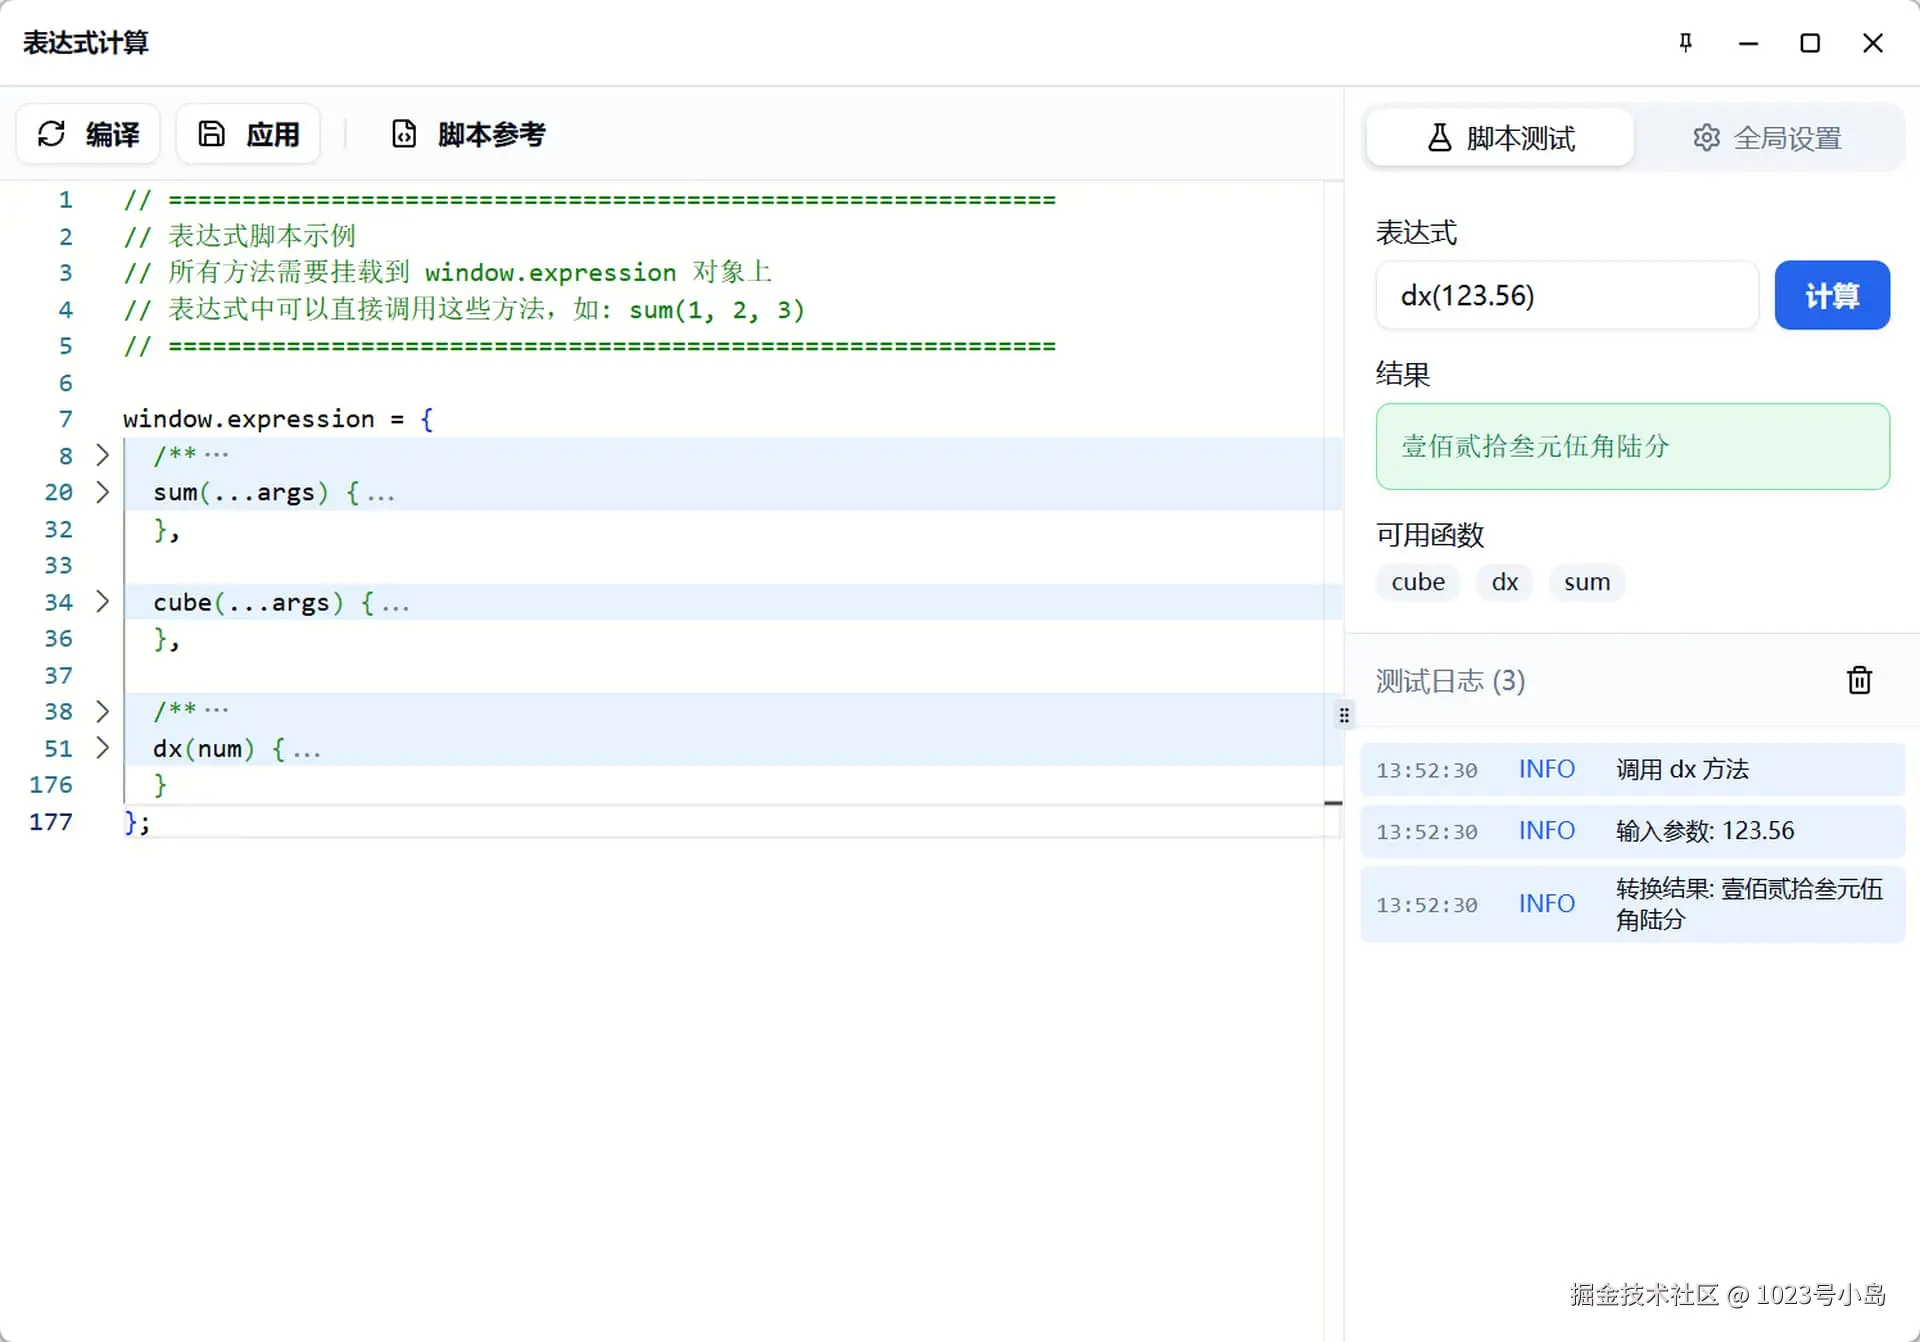This screenshot has height=1342, width=1920.
Task: Click the editor vertical scrollbar marker
Action: 1333,803
